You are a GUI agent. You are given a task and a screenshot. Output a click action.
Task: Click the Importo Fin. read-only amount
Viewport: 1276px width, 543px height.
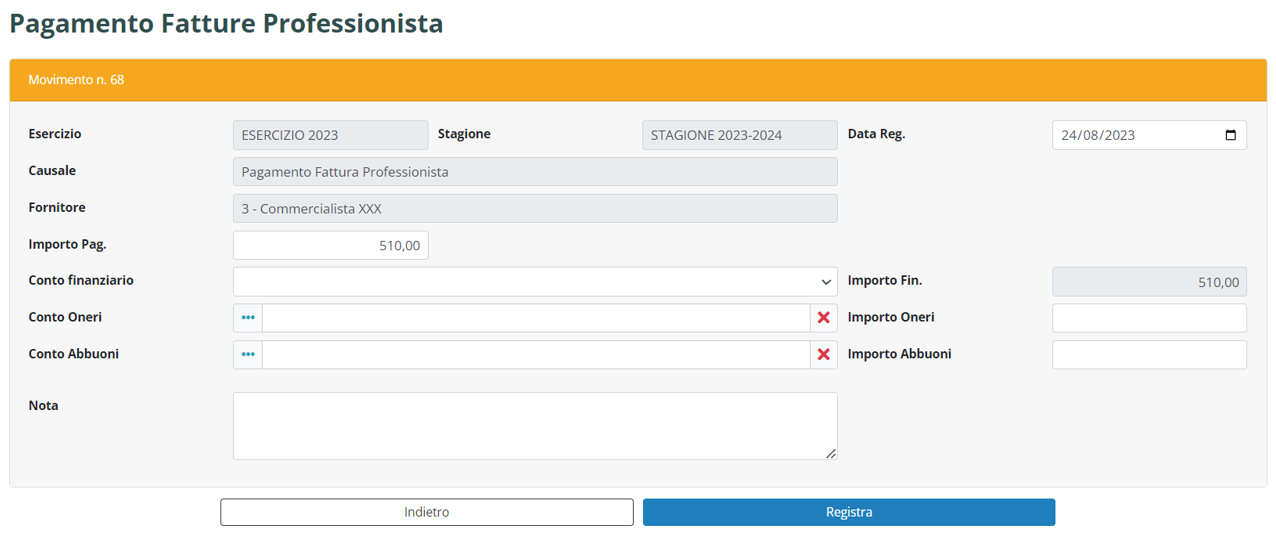coord(1148,282)
